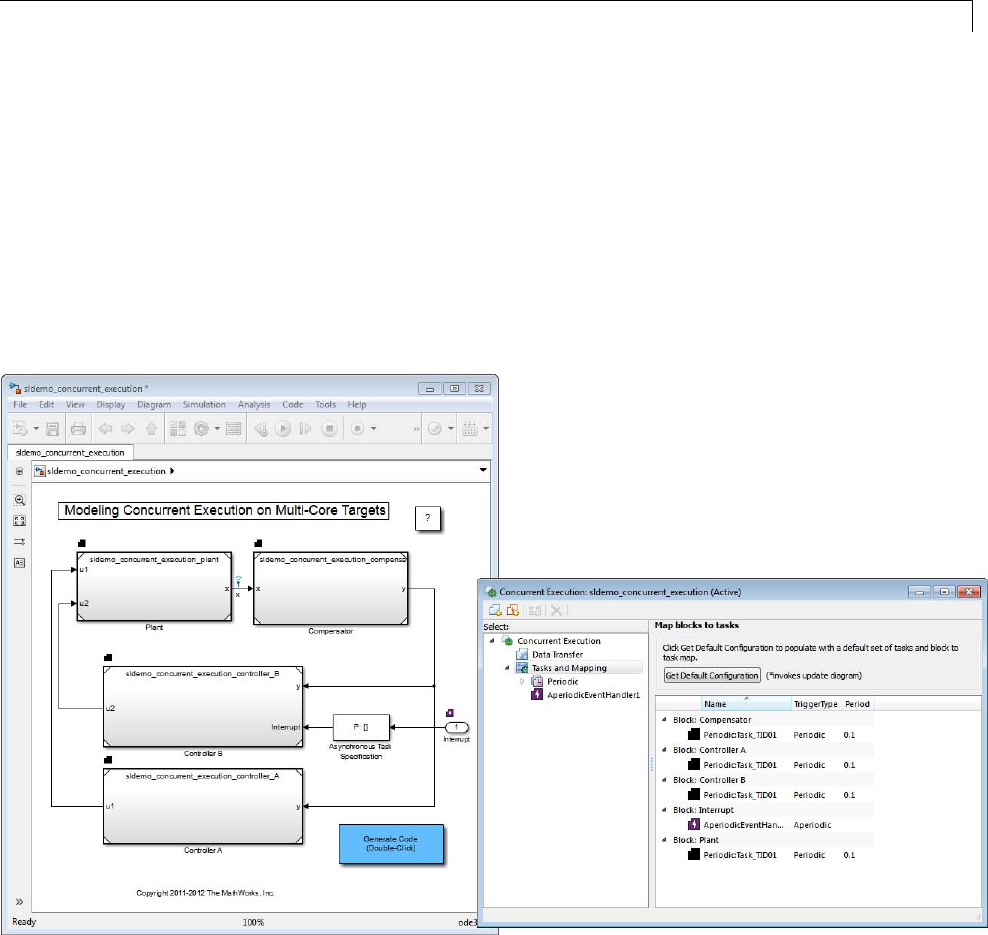The width and height of the screenshot is (988, 935).
Task: Click the Forward navigation arrow in toolbar
Action: [128, 429]
